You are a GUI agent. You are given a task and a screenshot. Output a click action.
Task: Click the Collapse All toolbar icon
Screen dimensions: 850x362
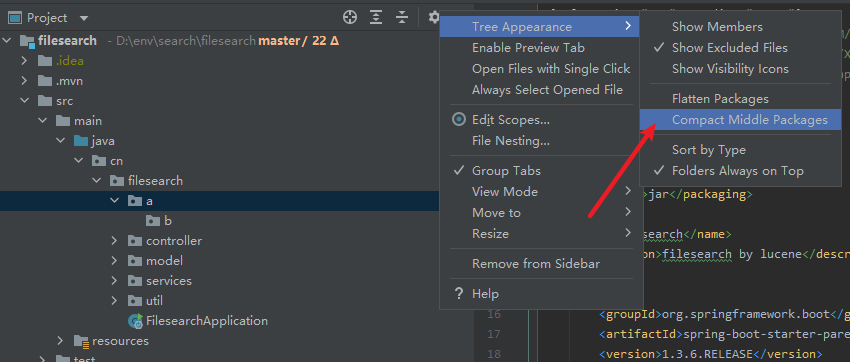coord(402,17)
